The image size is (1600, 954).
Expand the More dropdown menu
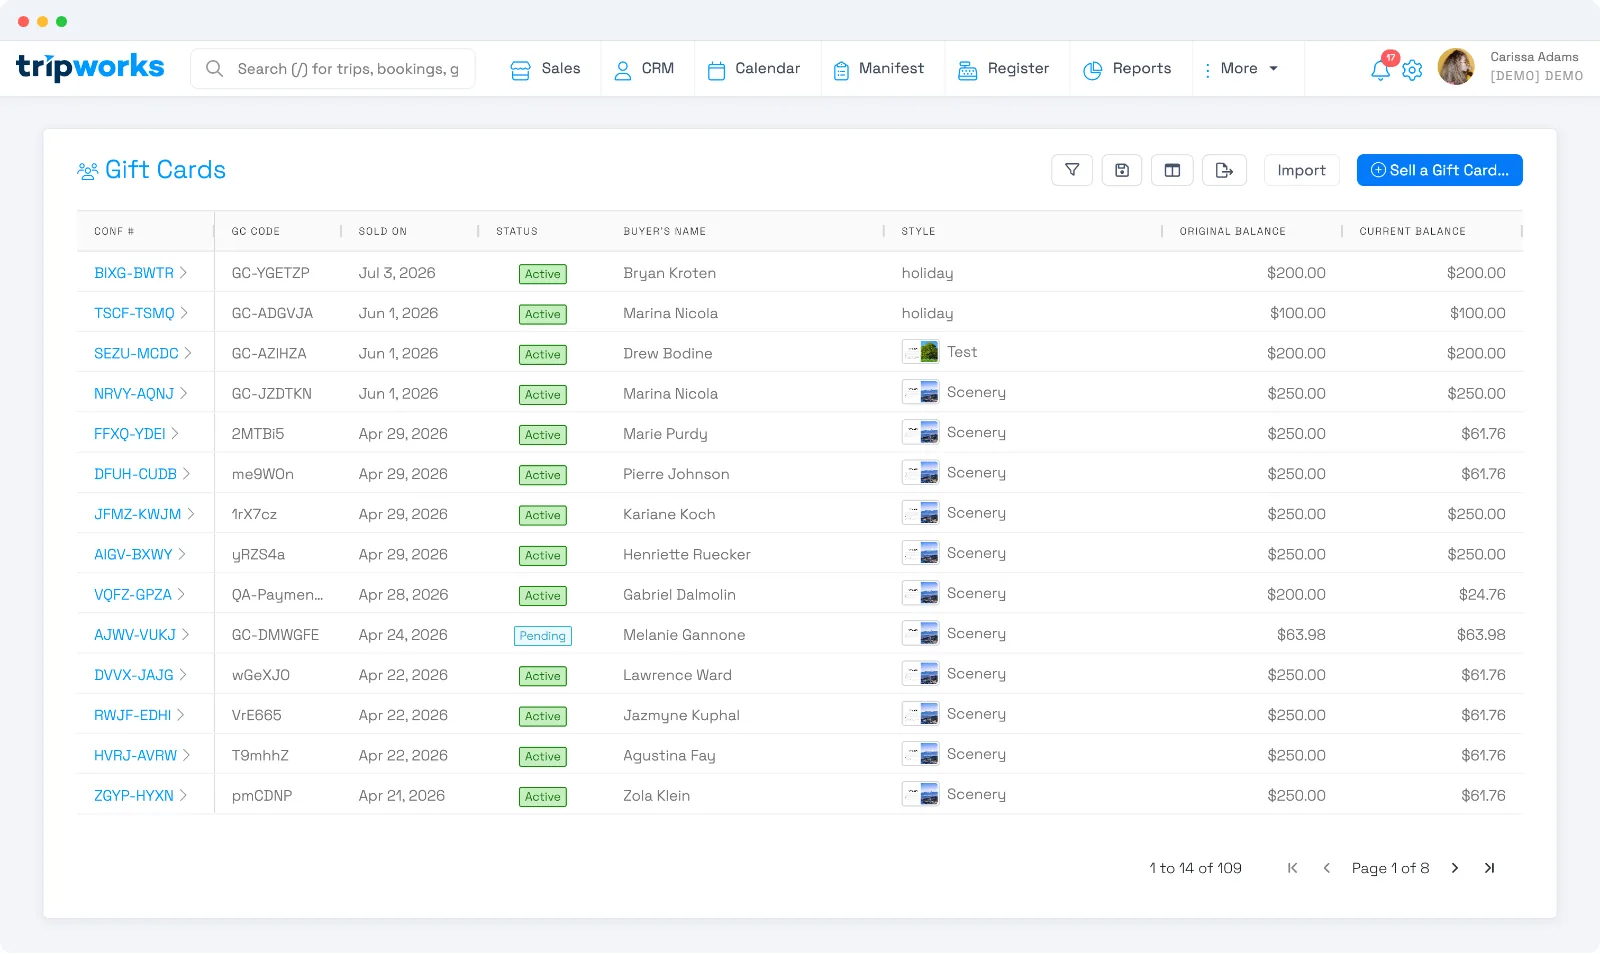pyautogui.click(x=1240, y=69)
